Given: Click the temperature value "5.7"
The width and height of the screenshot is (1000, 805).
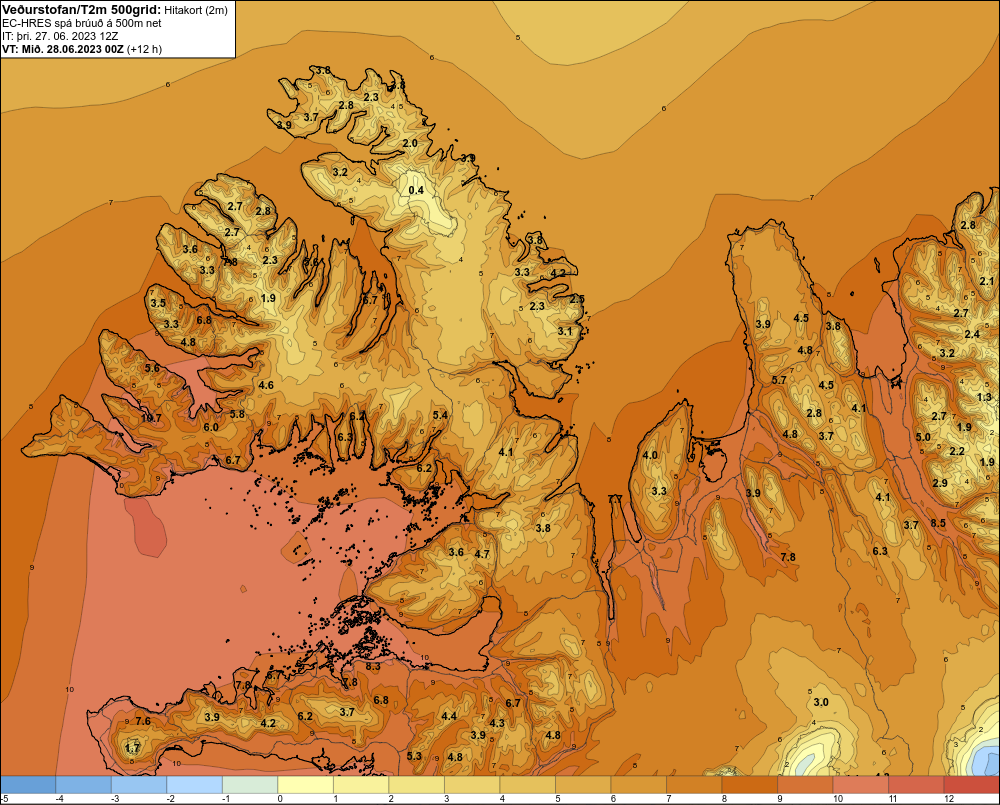Looking at the screenshot, I should tap(779, 380).
